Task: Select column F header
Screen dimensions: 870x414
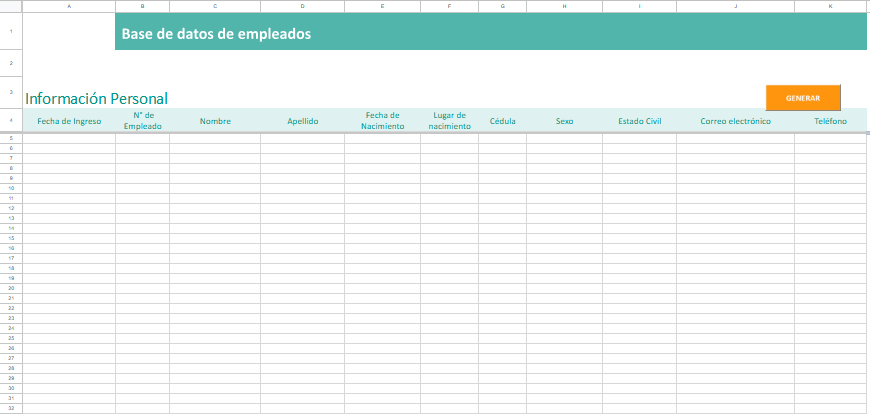Action: coord(449,6)
